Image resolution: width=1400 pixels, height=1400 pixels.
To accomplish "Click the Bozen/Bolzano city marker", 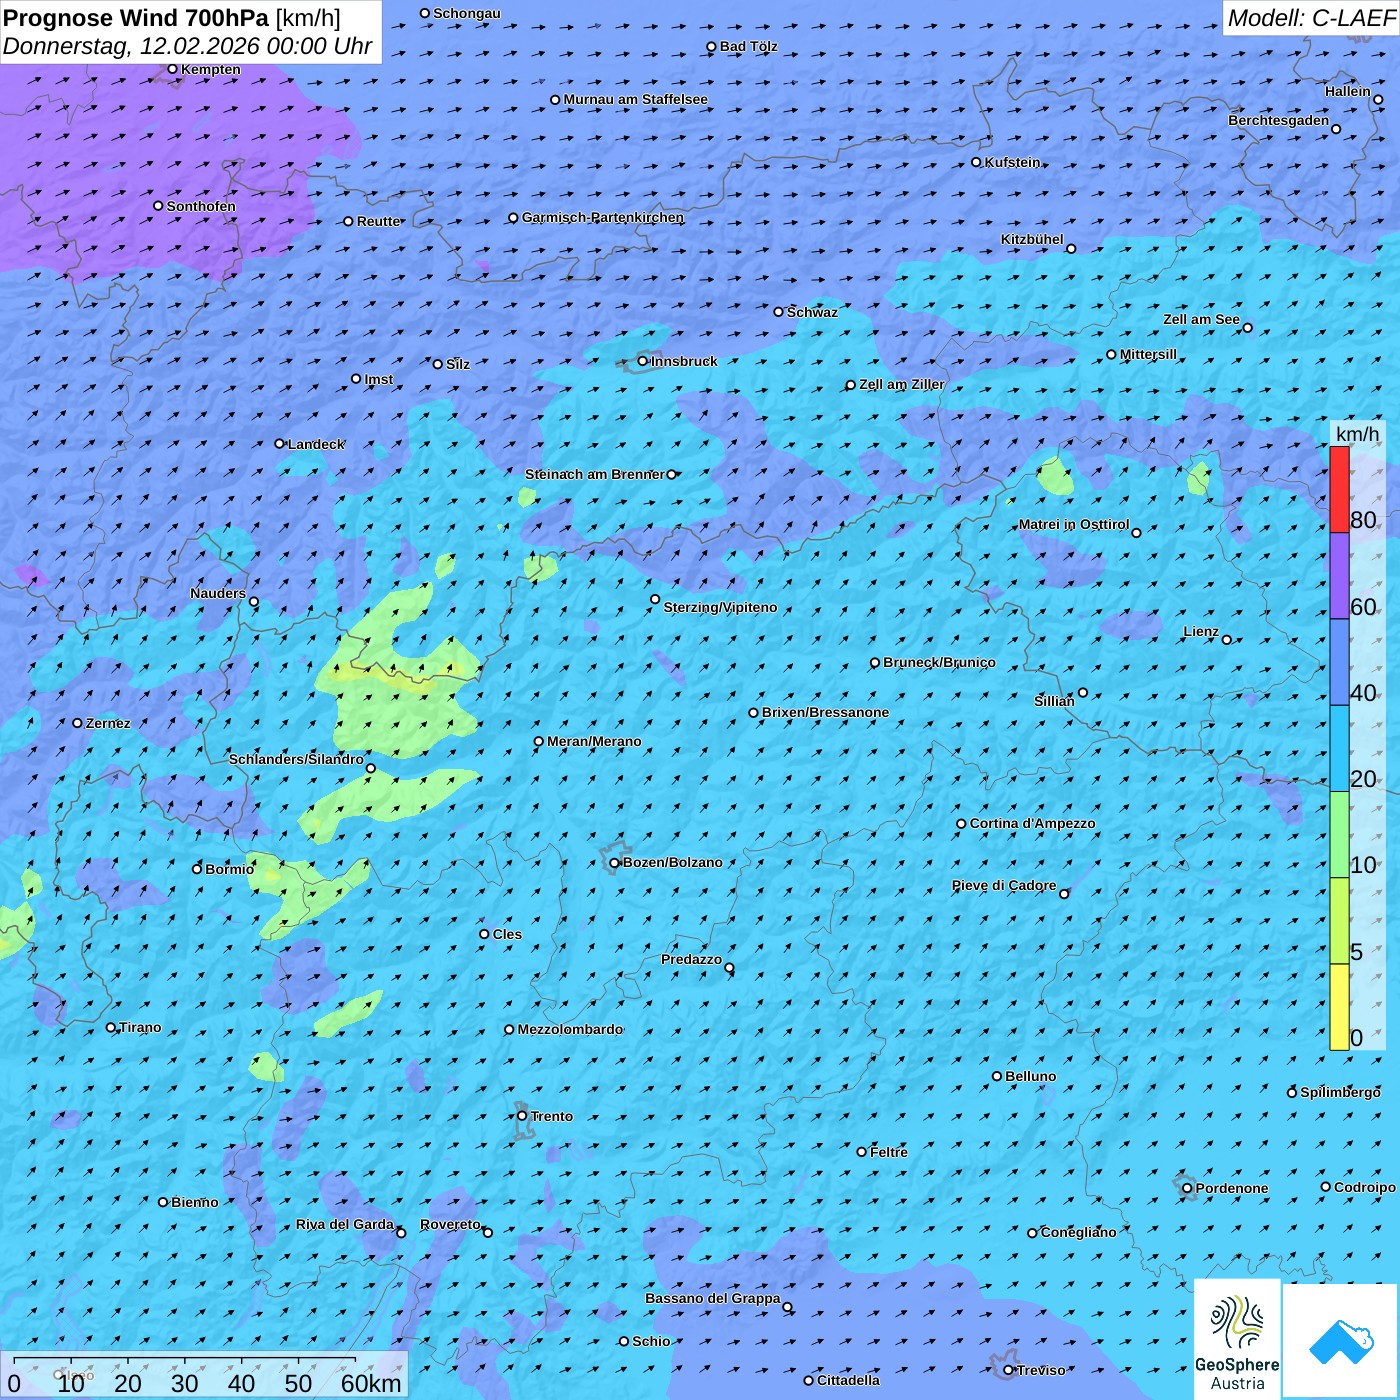I will pyautogui.click(x=614, y=863).
